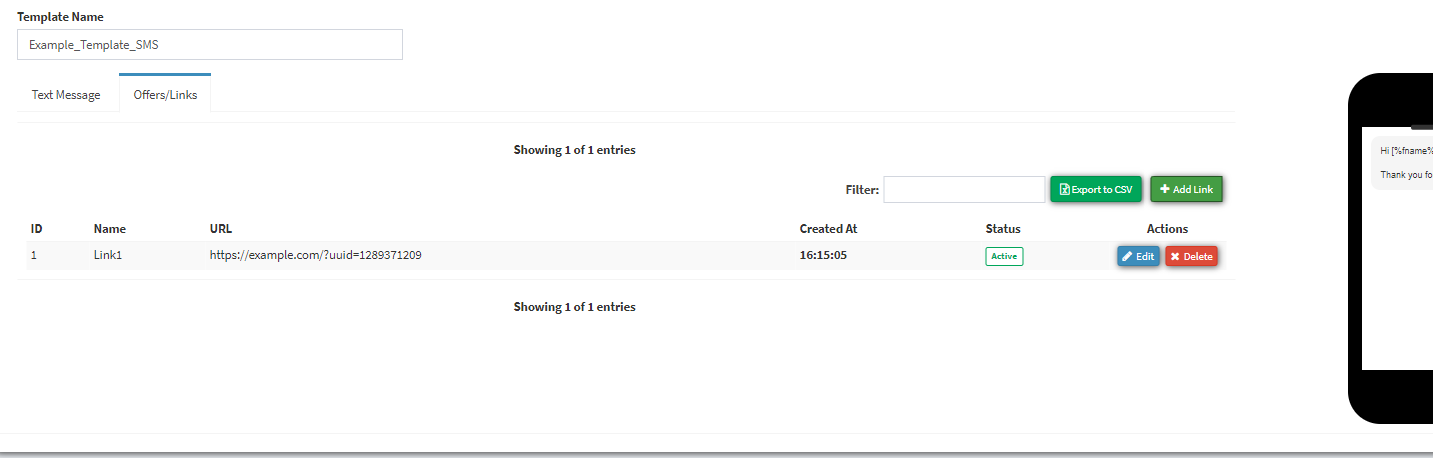Click the Actions column header
This screenshot has height=458, width=1433.
tap(1167, 229)
